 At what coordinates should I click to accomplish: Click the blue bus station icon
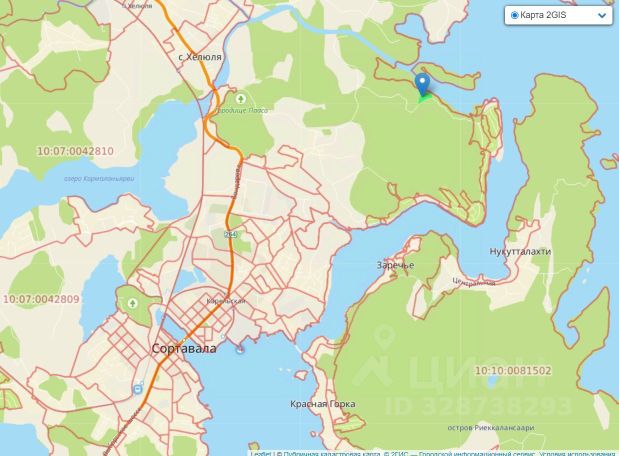tap(138, 389)
